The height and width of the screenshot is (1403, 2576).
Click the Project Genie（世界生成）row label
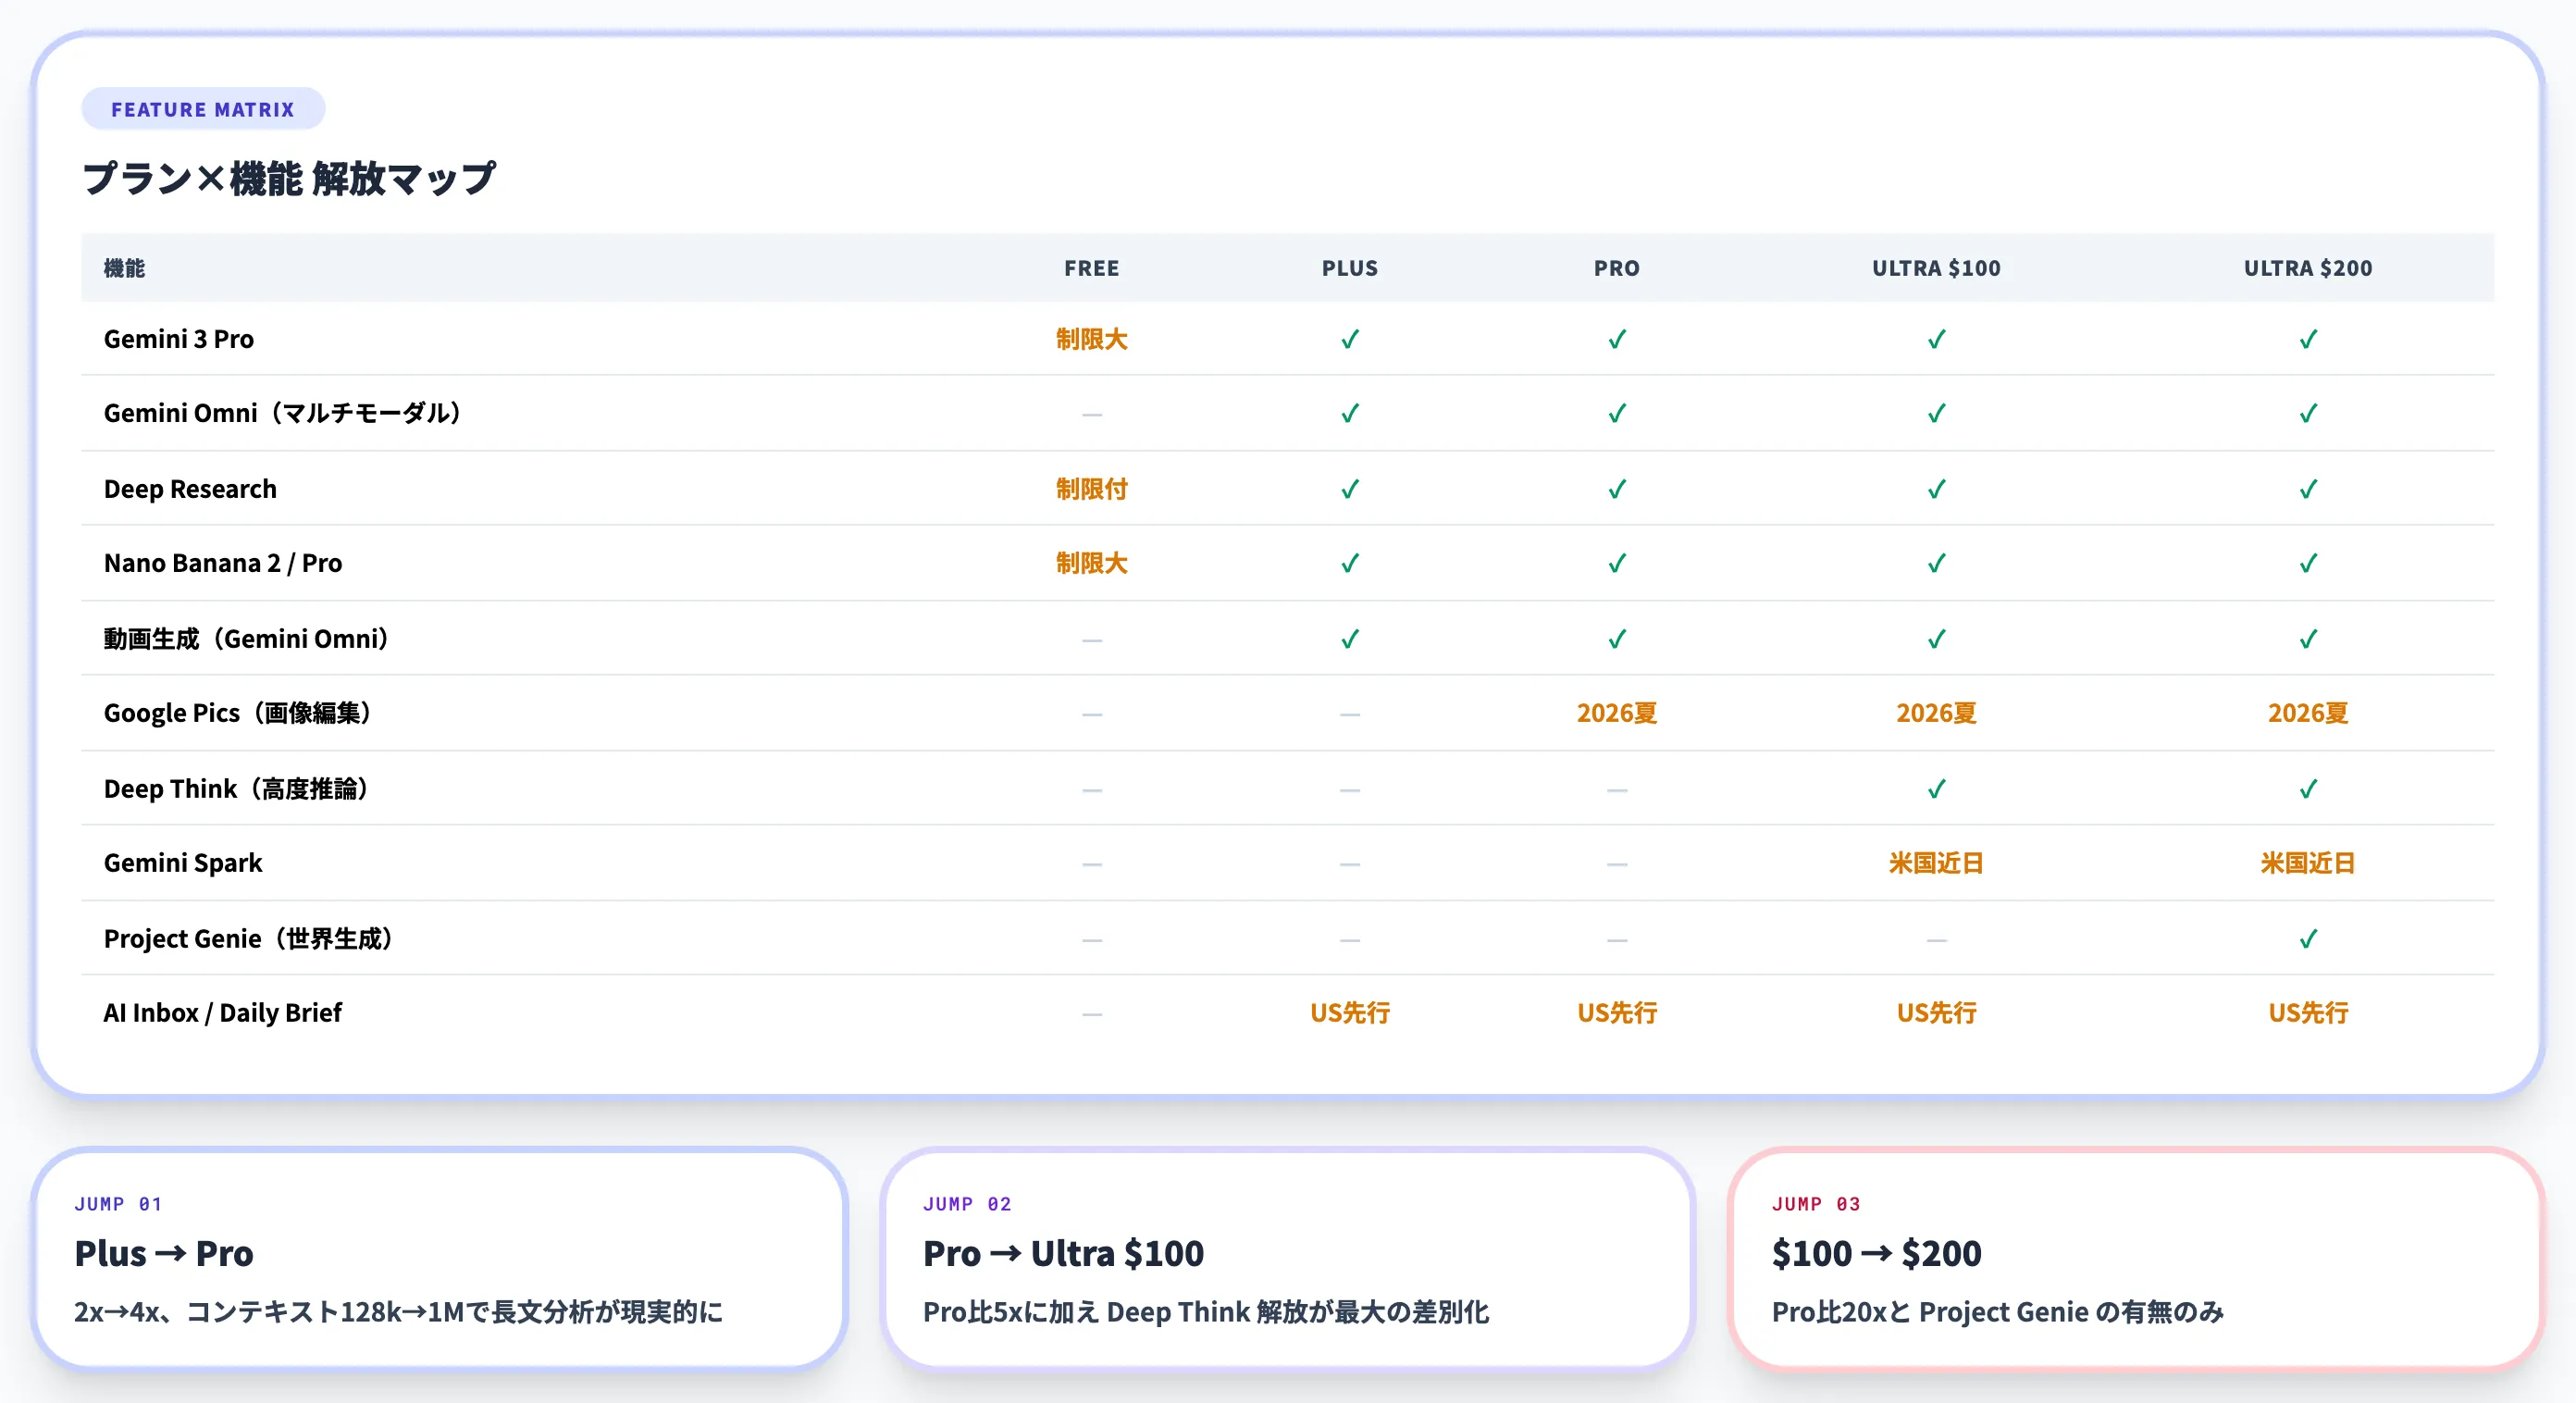click(x=251, y=939)
